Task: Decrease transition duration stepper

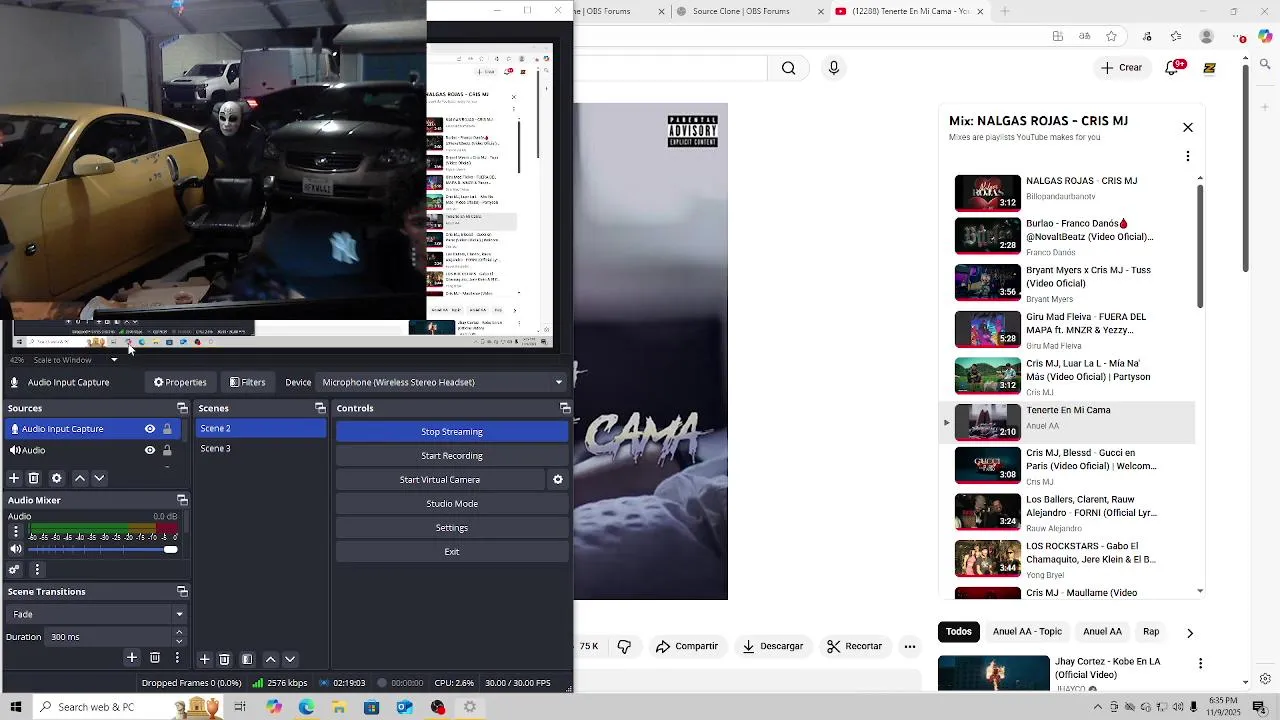Action: point(179,641)
